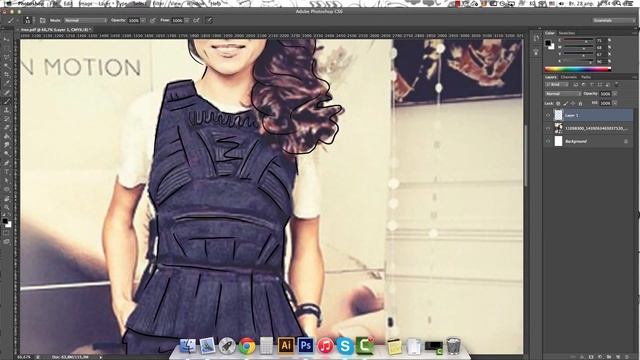Hide Layer 1 with its eye icon

tap(548, 116)
